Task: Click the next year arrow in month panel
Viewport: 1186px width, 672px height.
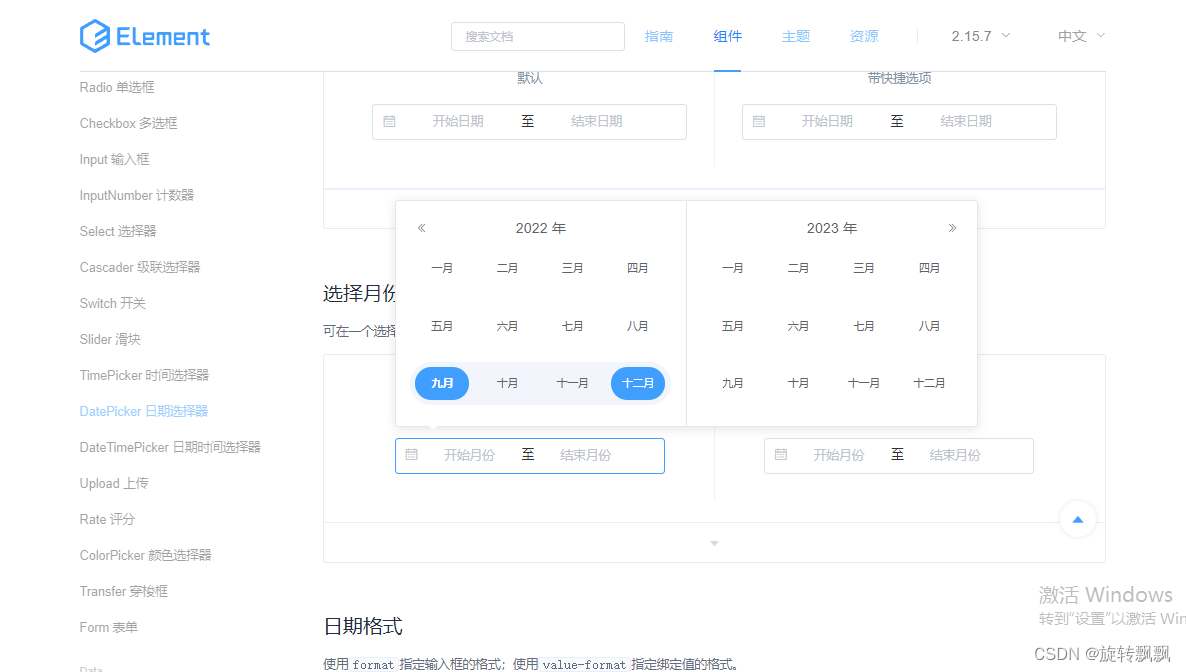Action: click(951, 227)
